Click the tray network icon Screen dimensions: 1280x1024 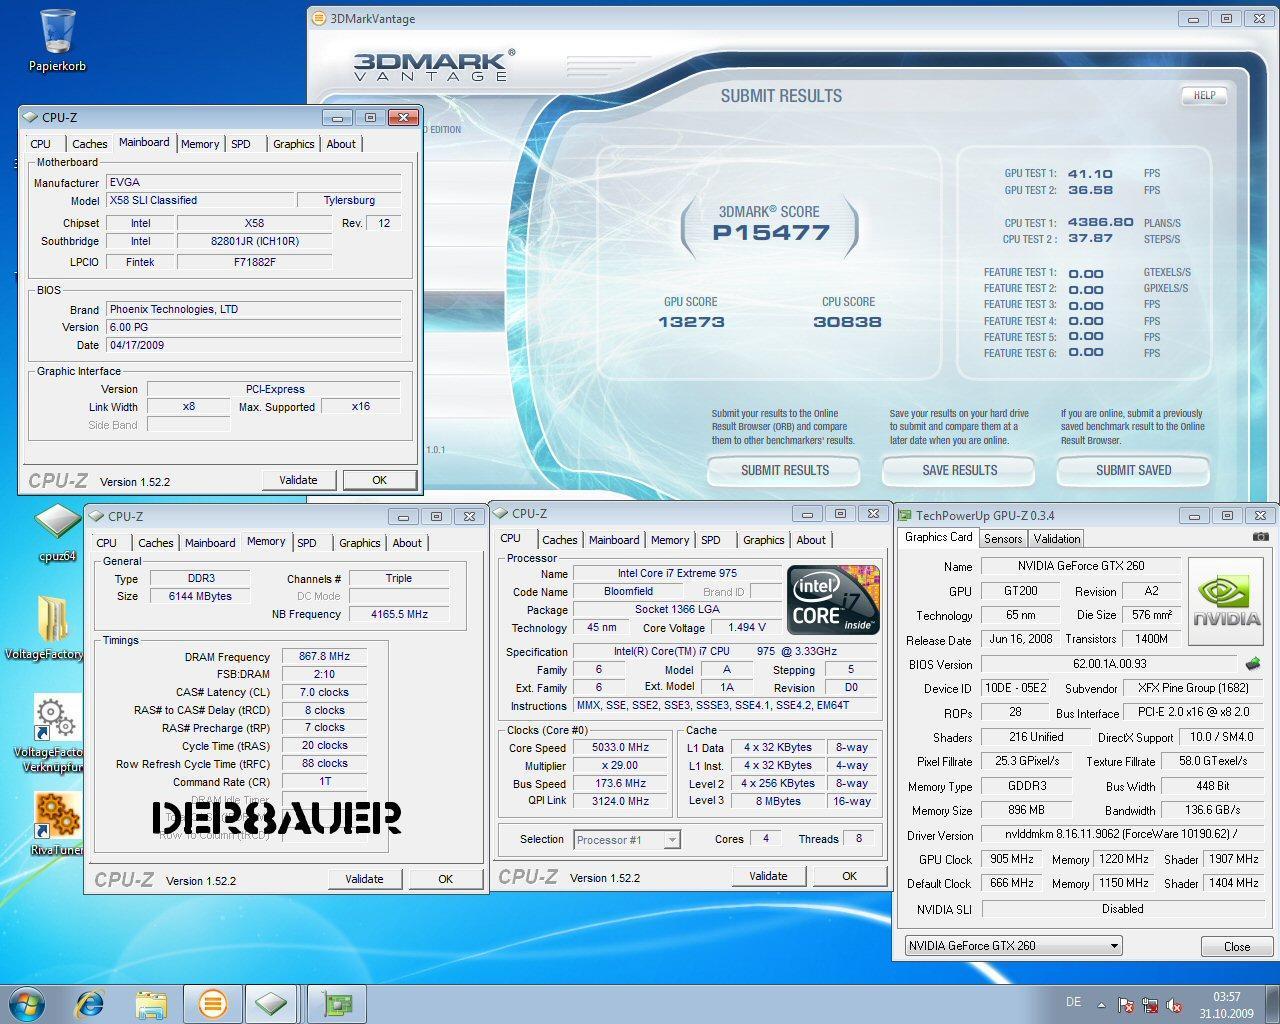1150,1005
